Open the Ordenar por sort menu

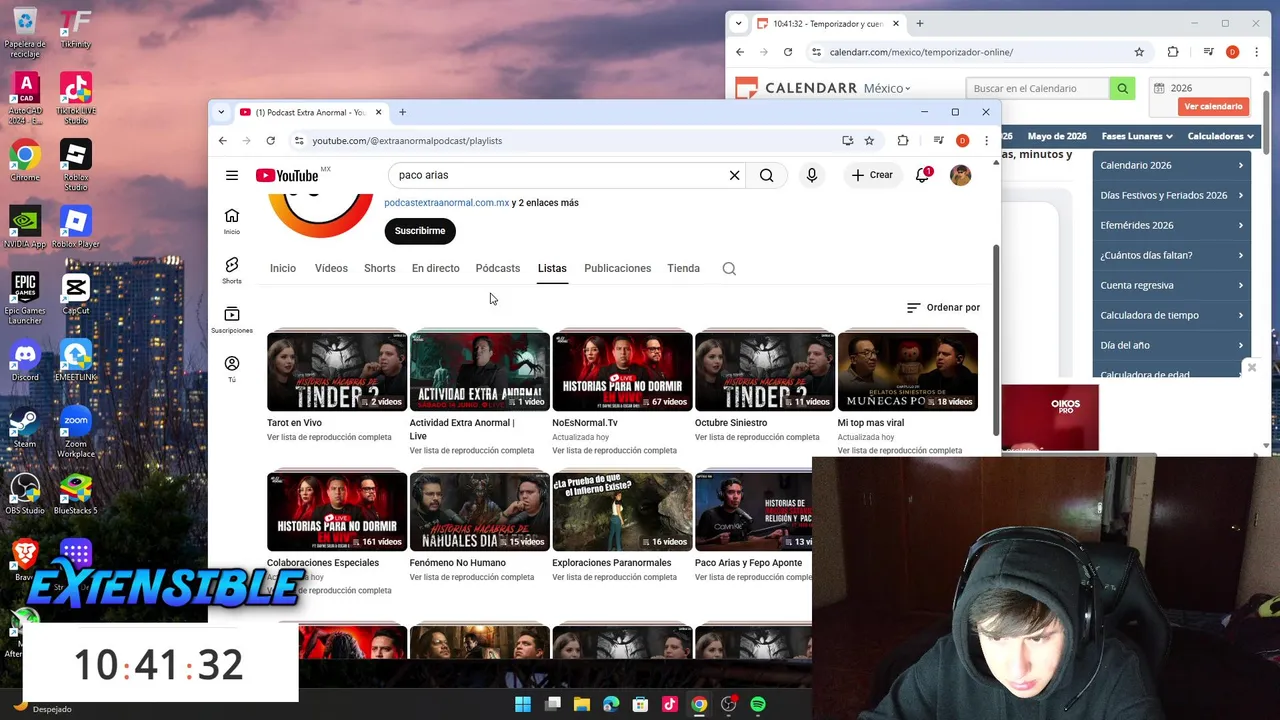point(943,307)
